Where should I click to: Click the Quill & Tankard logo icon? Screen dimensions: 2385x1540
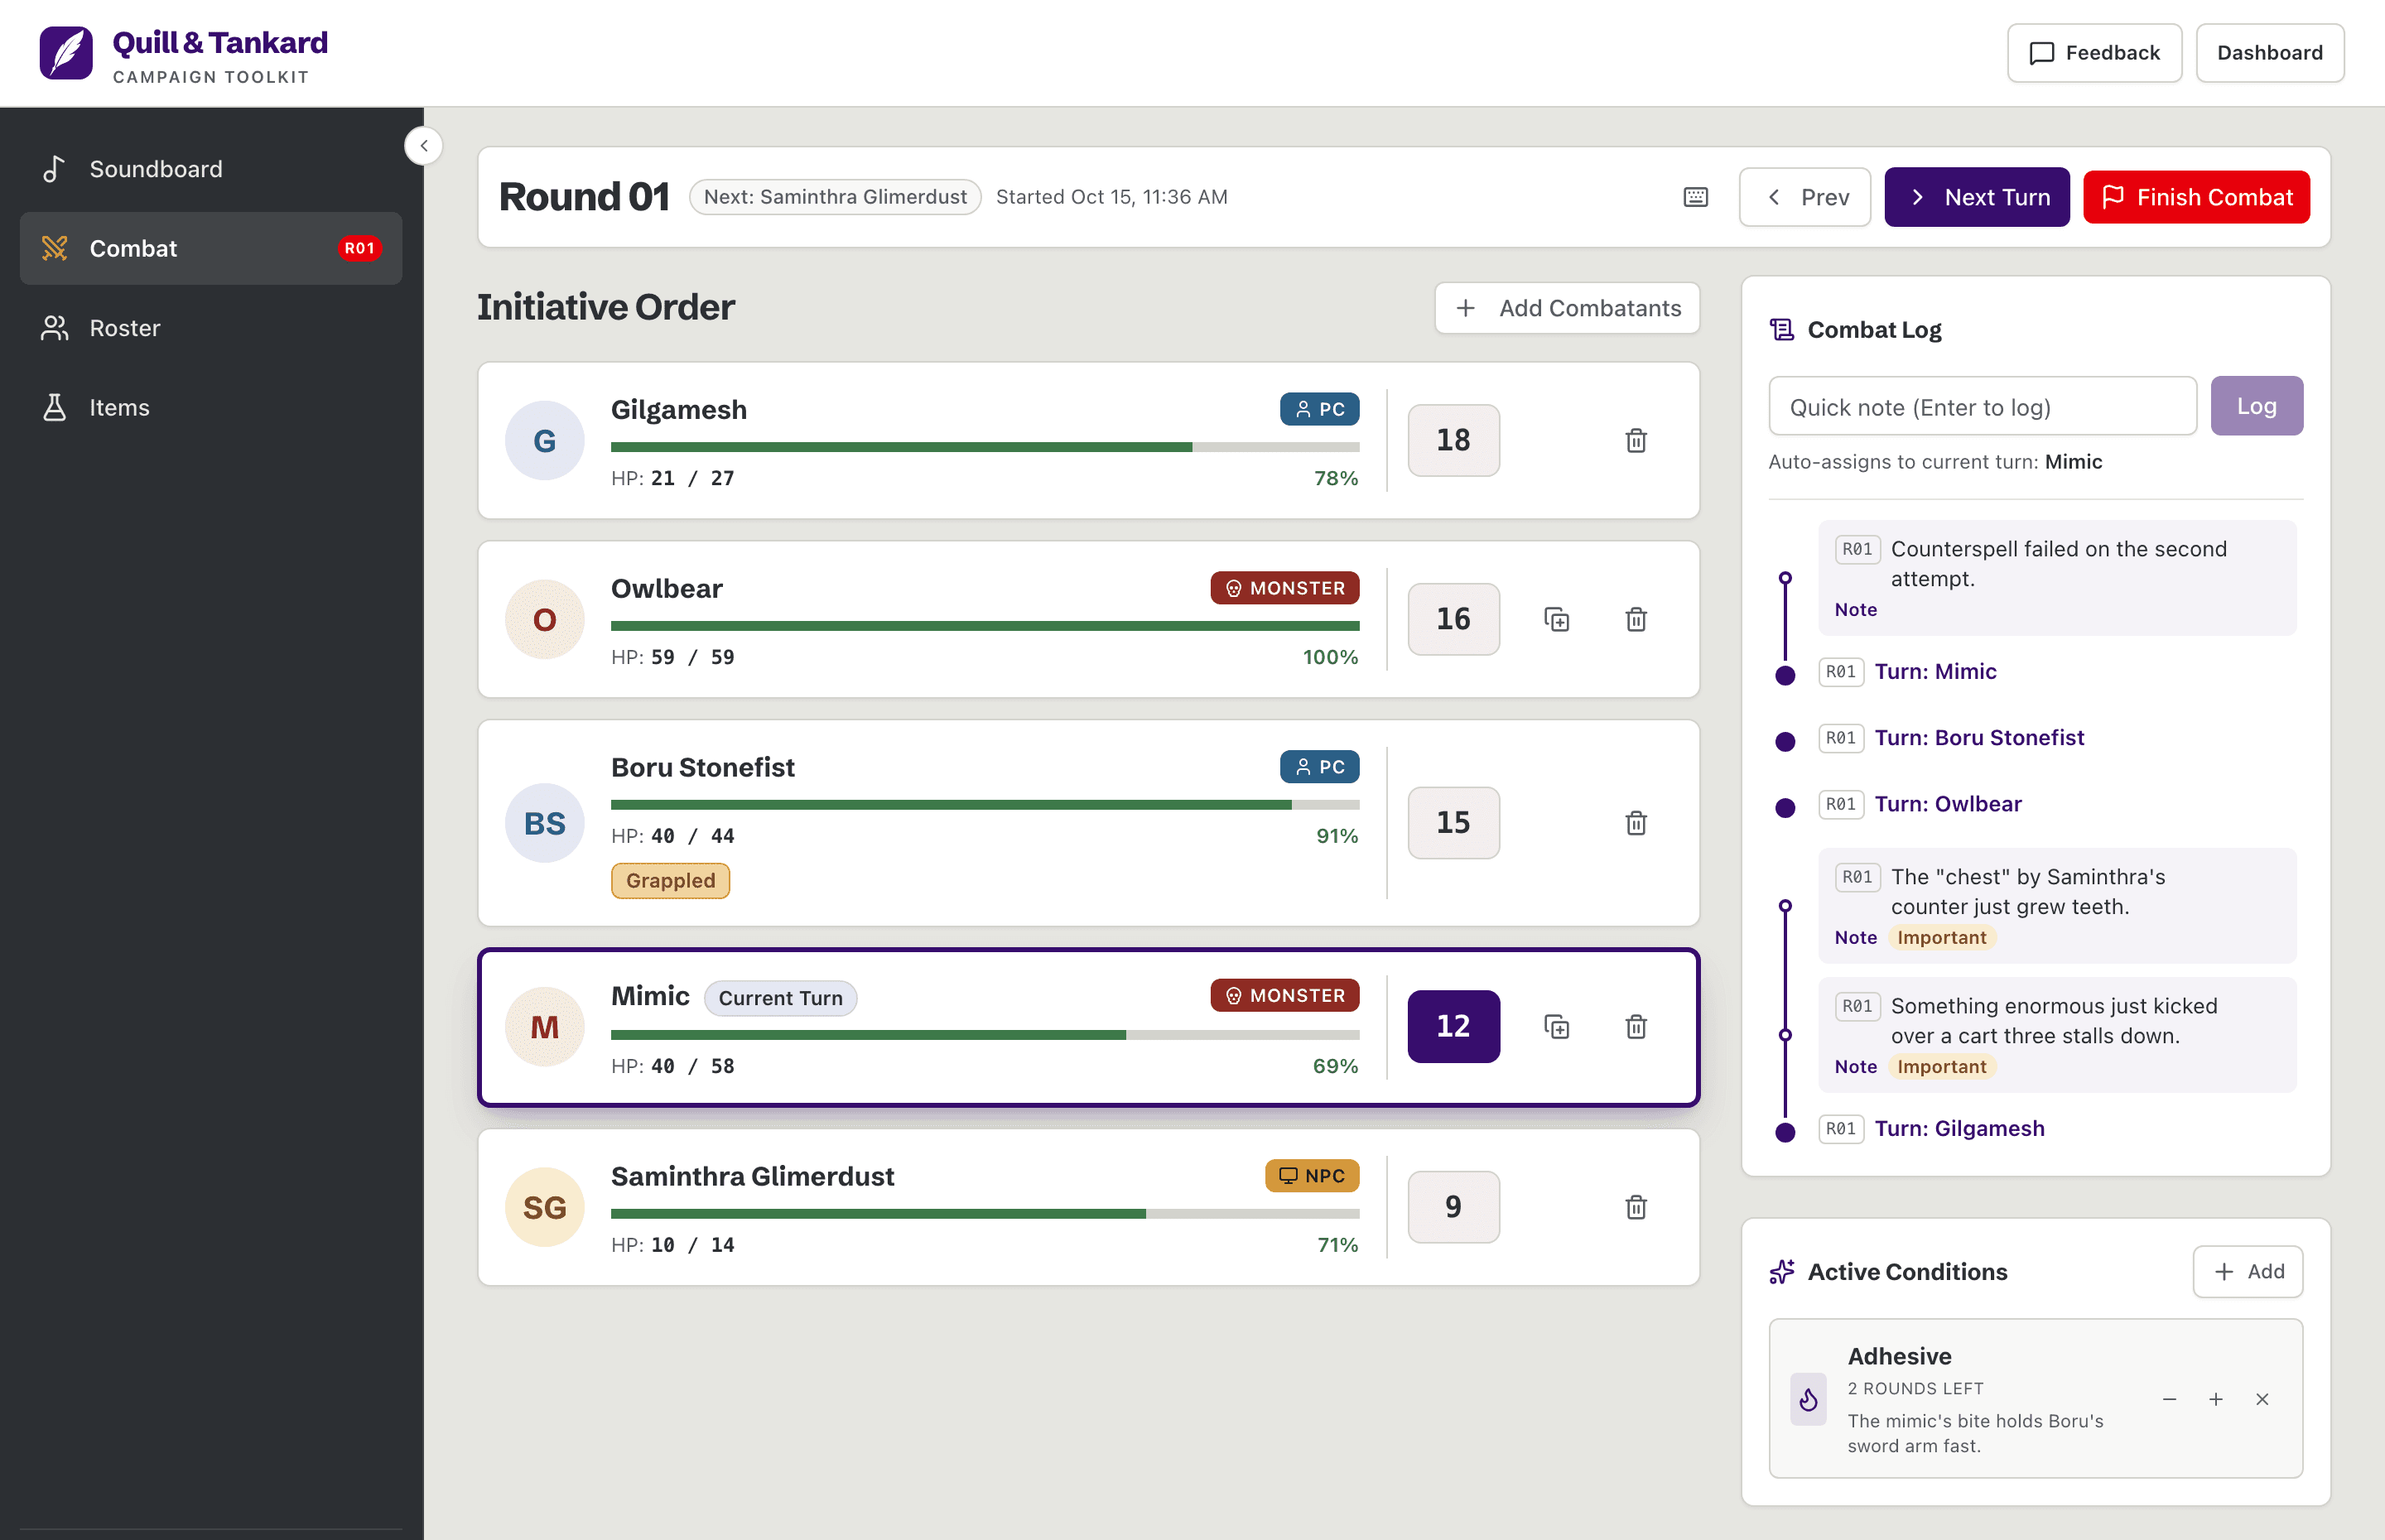point(66,53)
